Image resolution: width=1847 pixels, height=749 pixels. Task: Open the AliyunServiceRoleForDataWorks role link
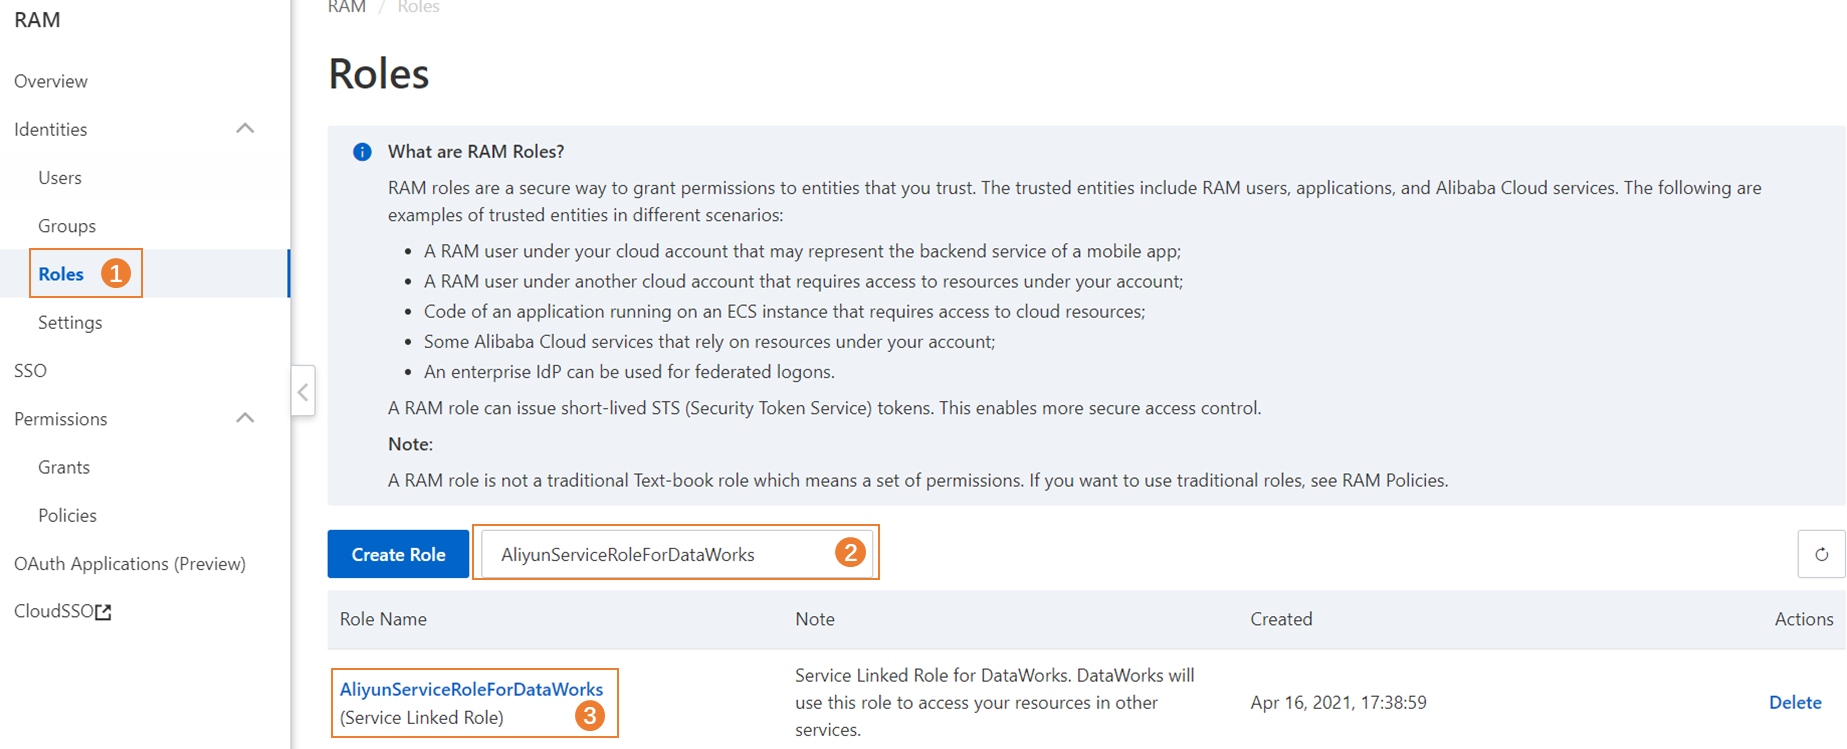471,689
